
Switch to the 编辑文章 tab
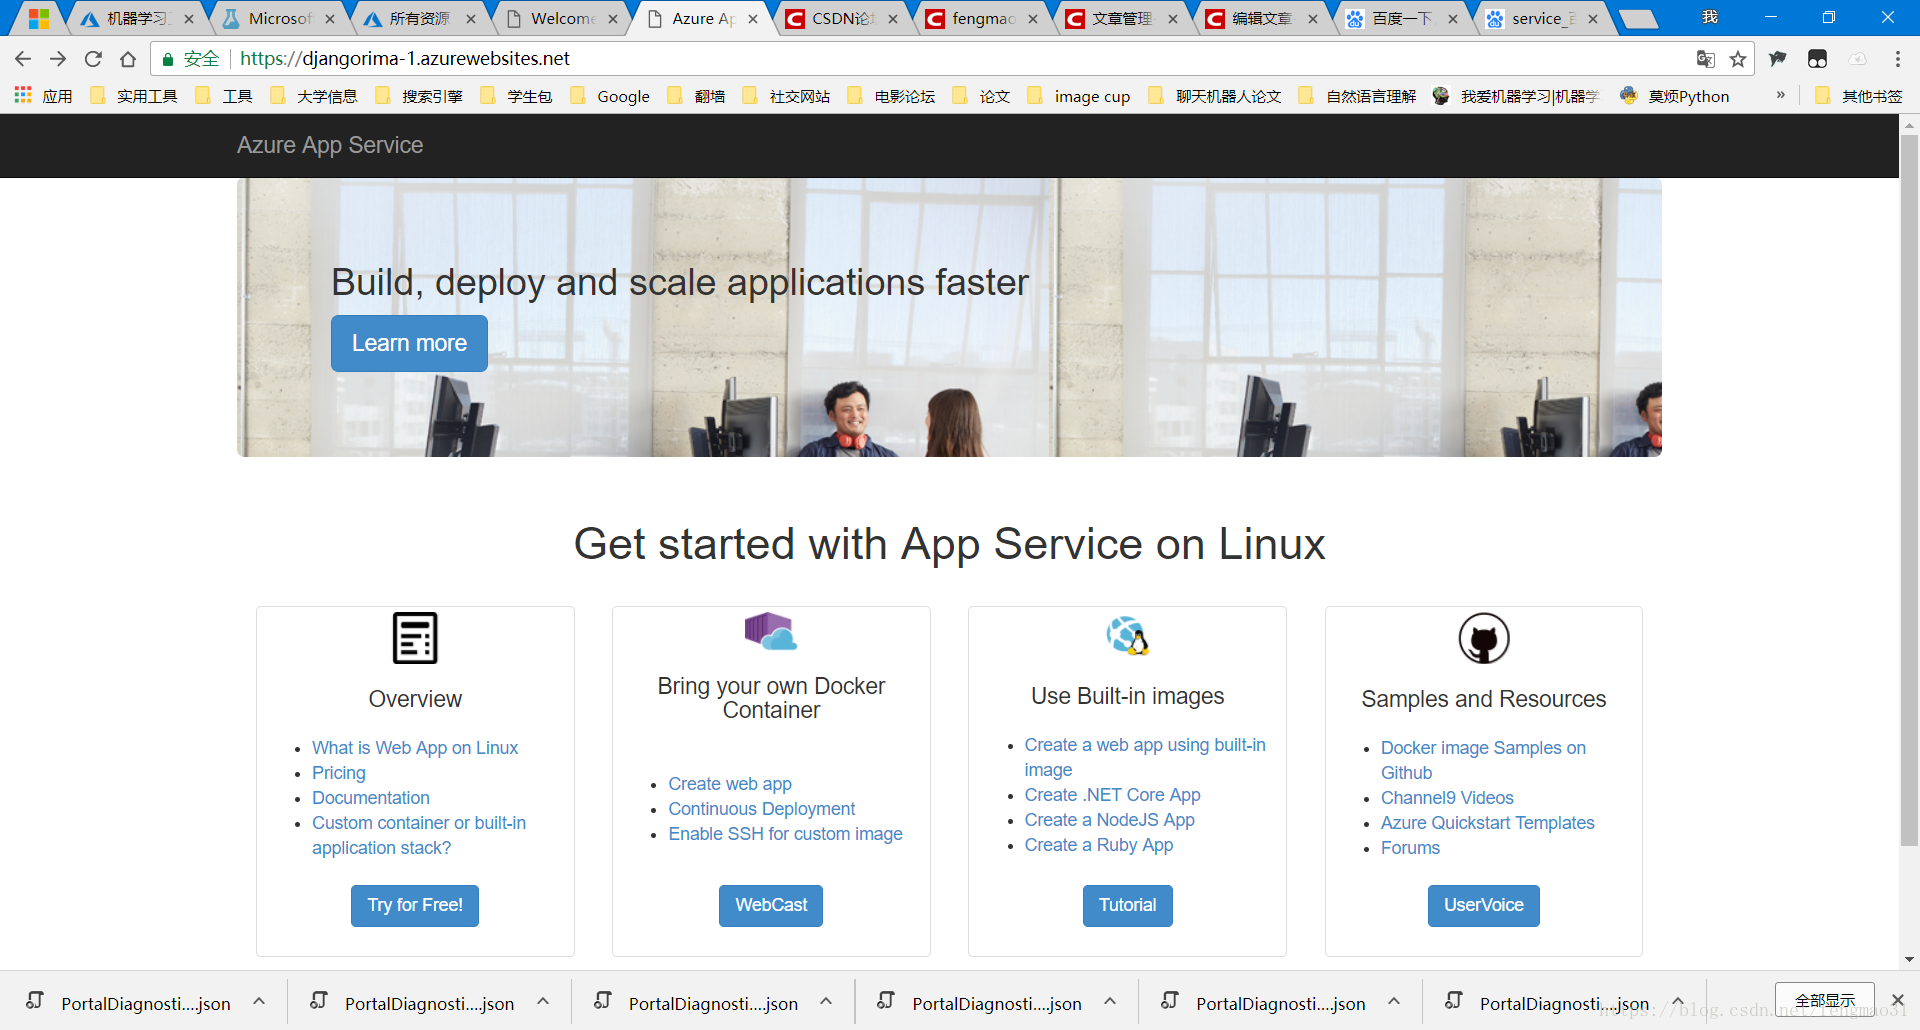pos(1260,19)
